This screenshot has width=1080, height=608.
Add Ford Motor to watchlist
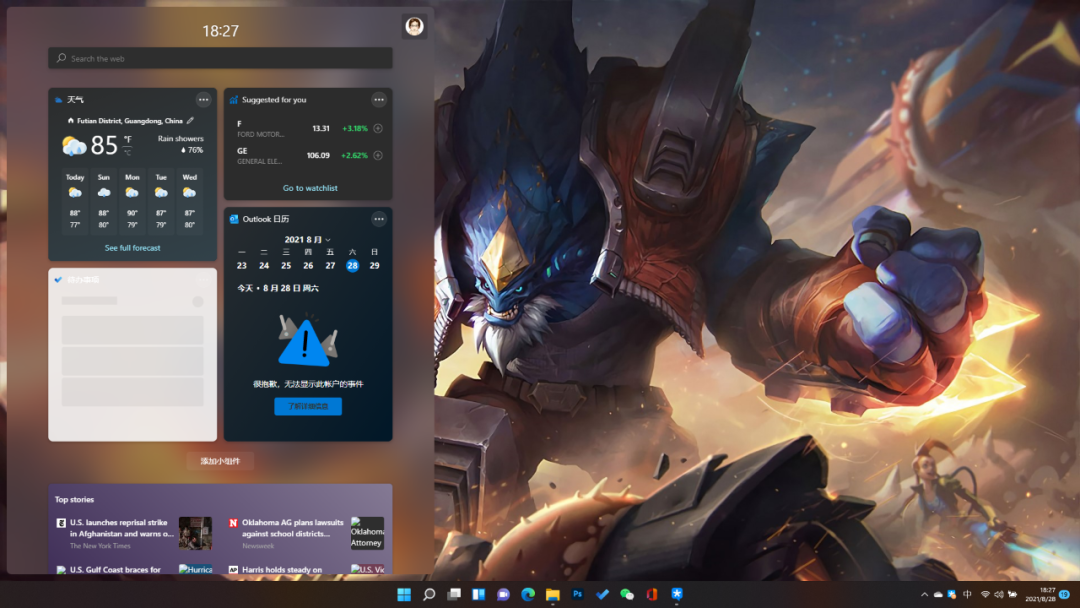378,128
